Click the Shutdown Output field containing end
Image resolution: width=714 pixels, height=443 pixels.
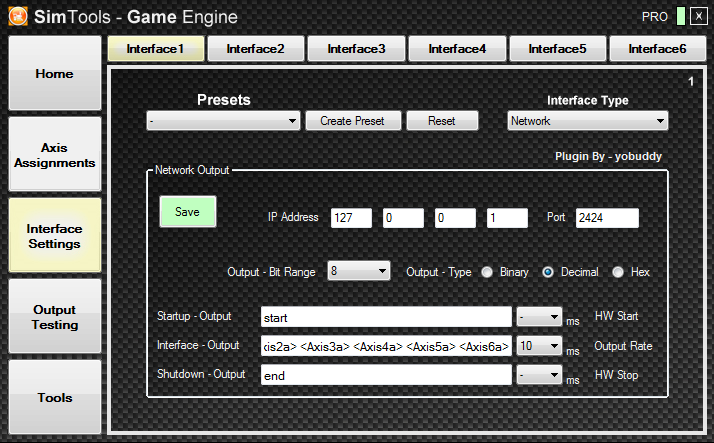pyautogui.click(x=386, y=375)
